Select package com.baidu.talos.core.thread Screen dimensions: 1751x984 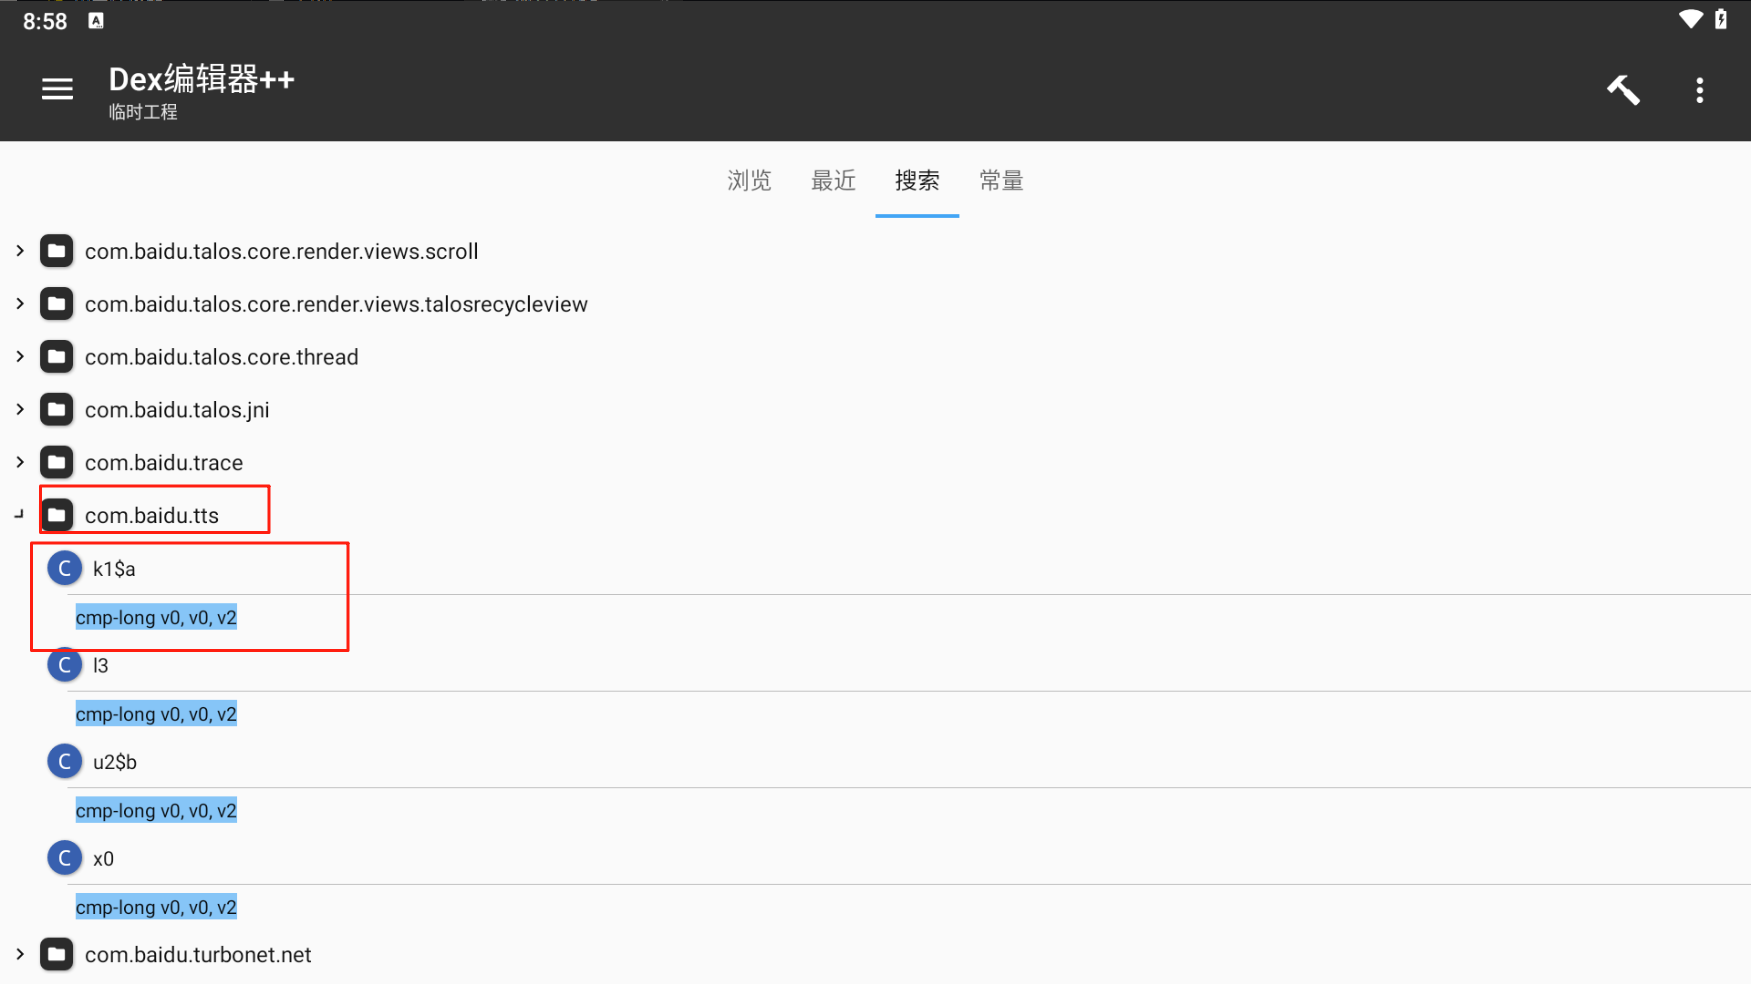(x=221, y=357)
